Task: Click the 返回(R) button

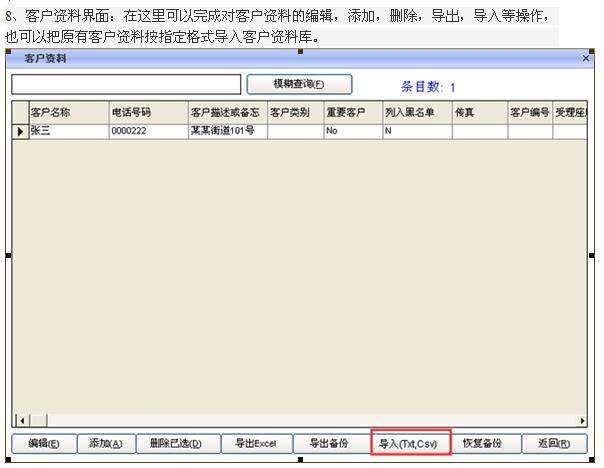Action: click(x=555, y=443)
